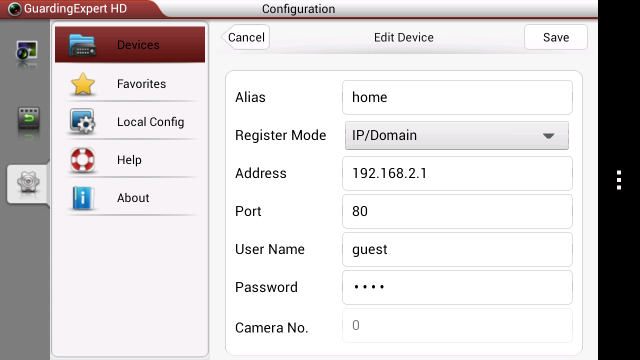
Task: Focus the Address field with 192.168.2.1
Action: click(457, 173)
